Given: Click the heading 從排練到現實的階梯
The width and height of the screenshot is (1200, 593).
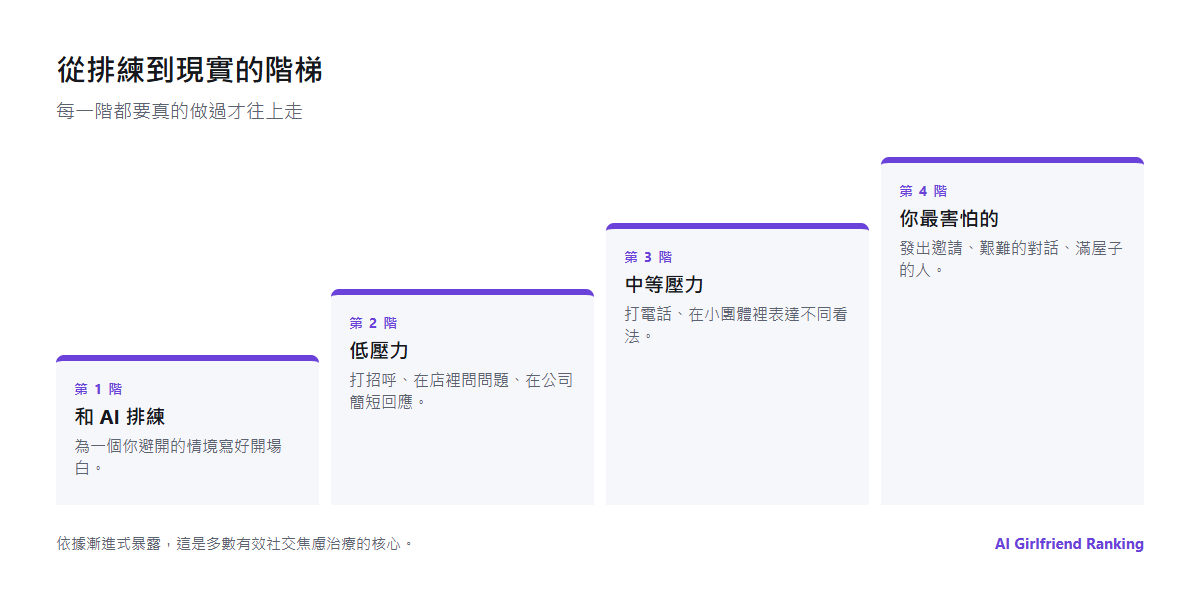Looking at the screenshot, I should click(x=189, y=71).
